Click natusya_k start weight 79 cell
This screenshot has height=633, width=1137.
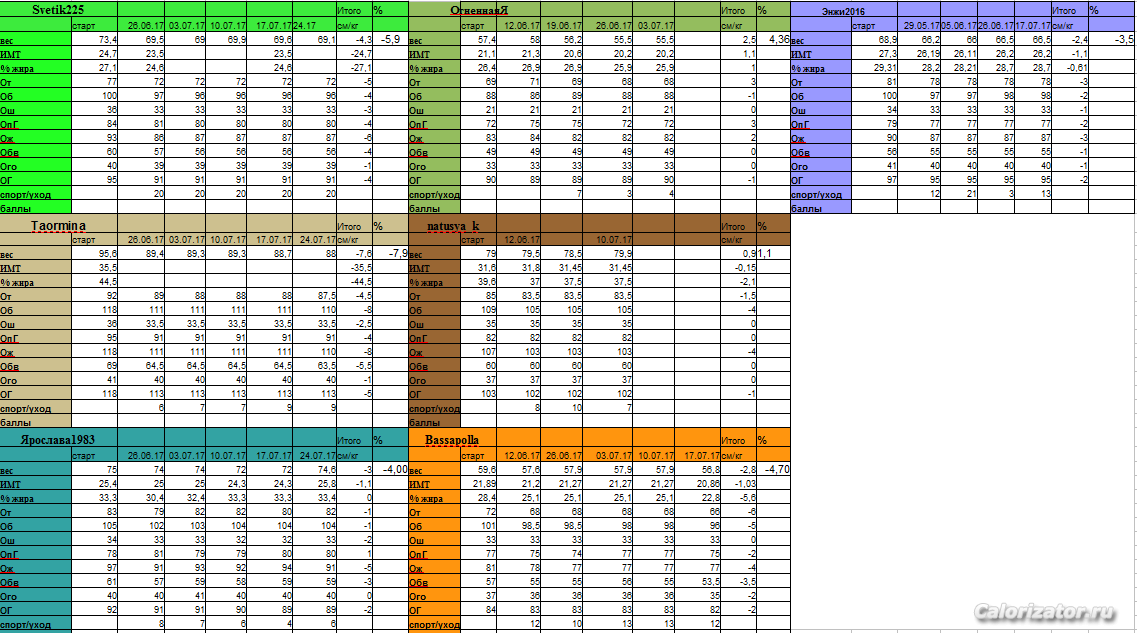point(479,254)
